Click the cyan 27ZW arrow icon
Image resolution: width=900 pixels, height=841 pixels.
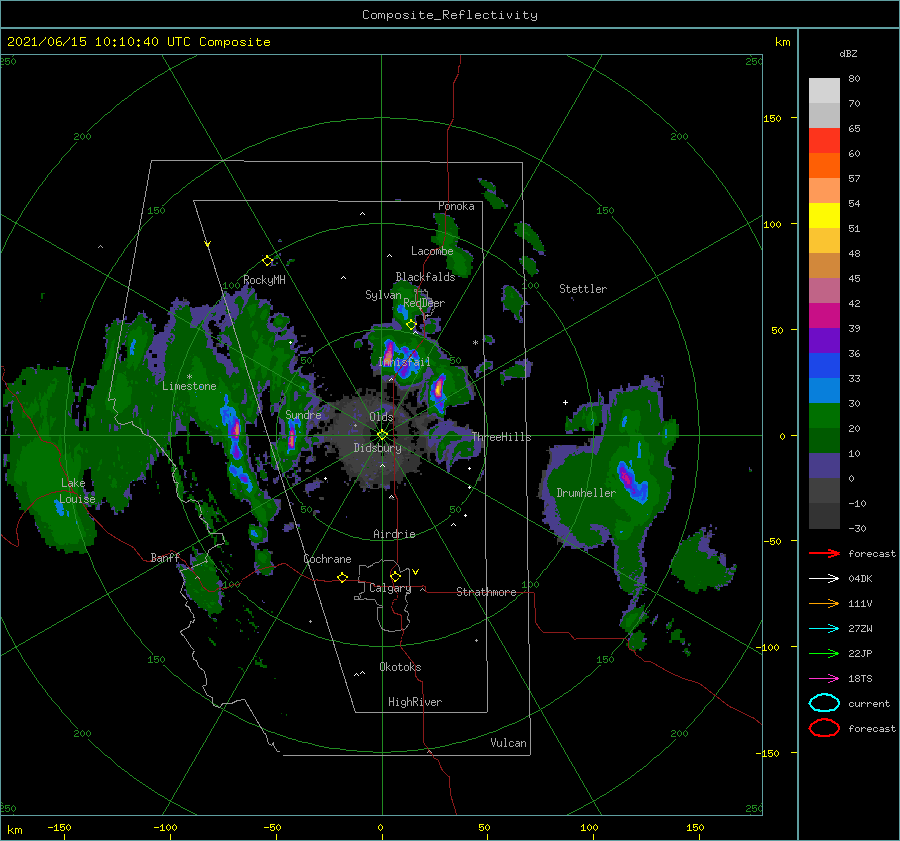click(x=824, y=628)
